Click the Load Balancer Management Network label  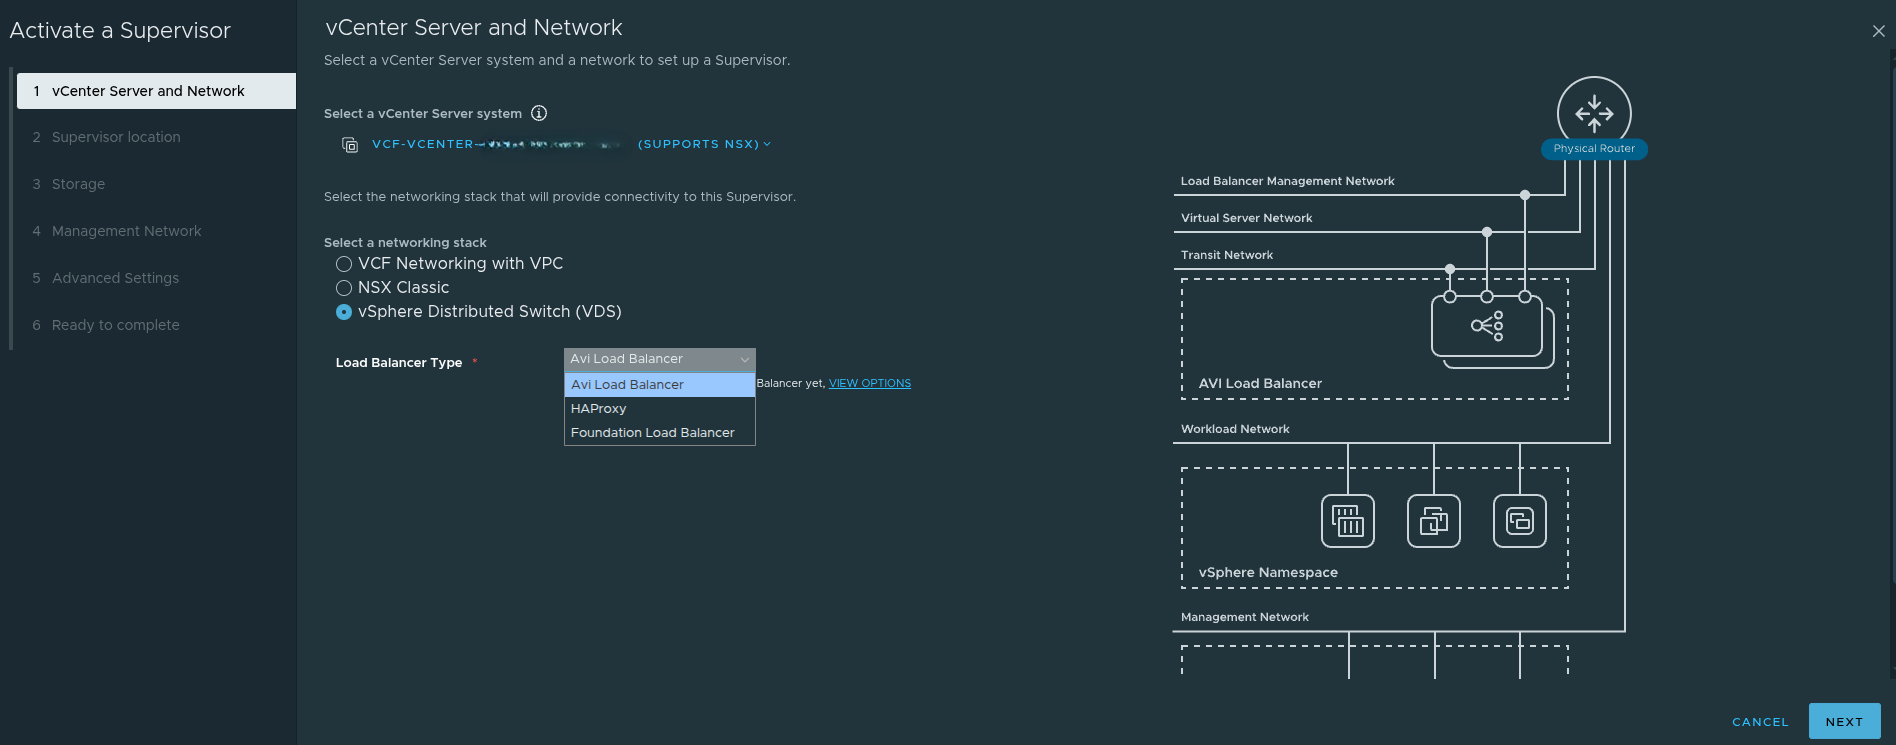coord(1287,181)
